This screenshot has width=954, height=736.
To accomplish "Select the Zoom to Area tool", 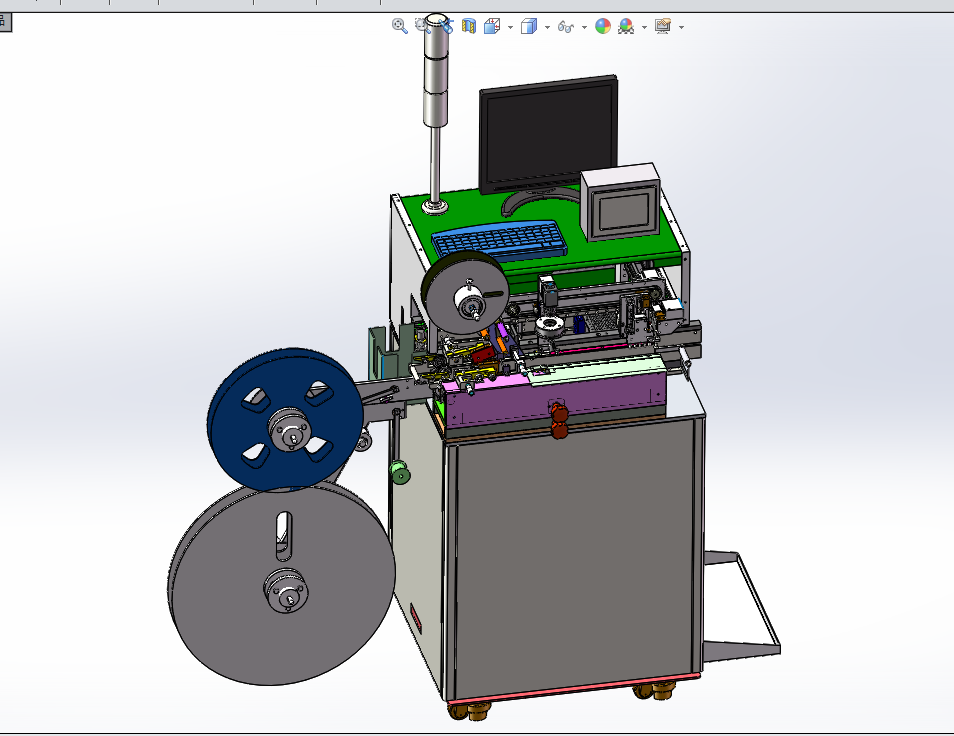I will coord(422,26).
